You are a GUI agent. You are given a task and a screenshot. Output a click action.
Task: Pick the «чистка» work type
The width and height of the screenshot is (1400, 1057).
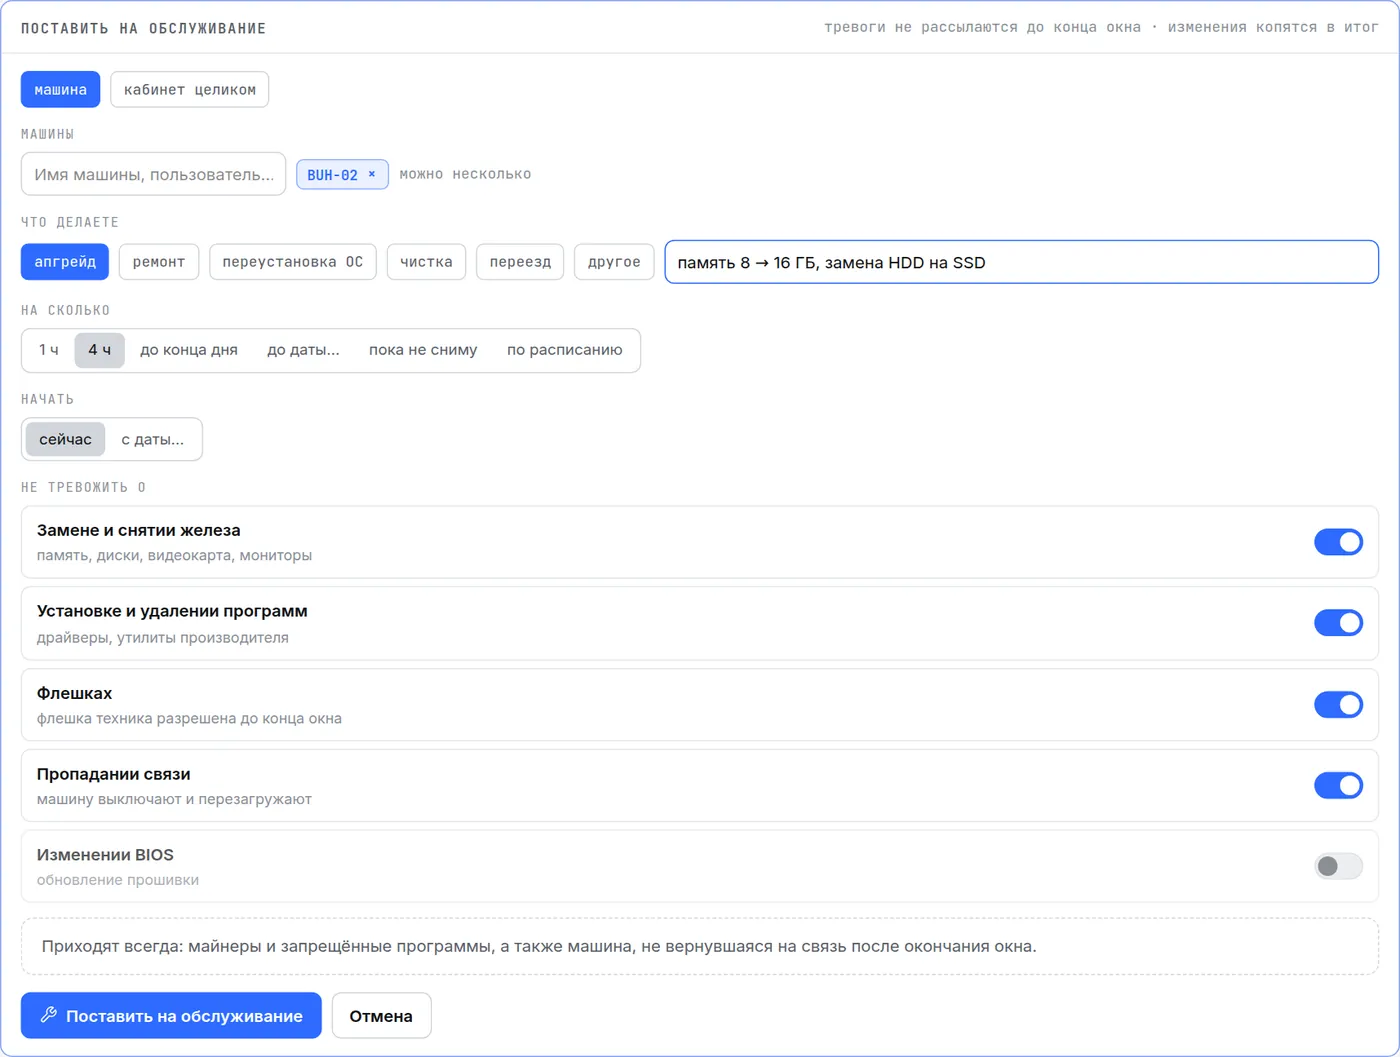(426, 262)
